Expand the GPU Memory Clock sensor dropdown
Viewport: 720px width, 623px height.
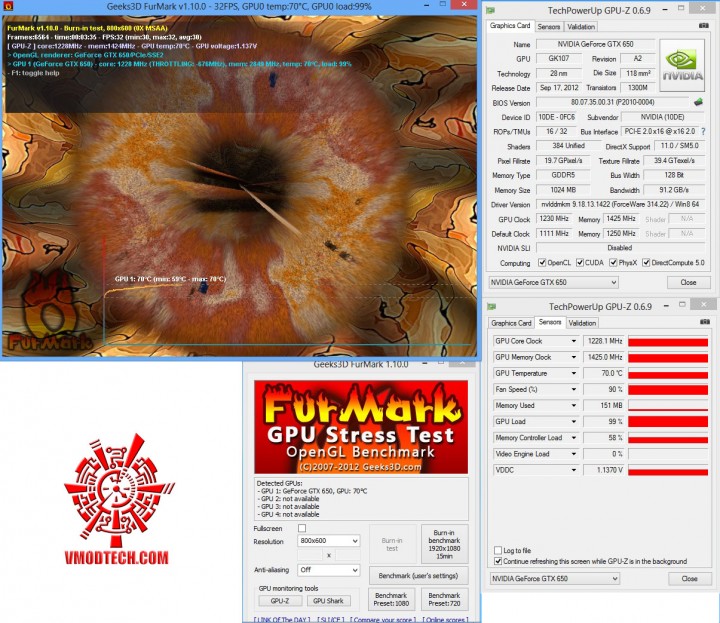574,357
